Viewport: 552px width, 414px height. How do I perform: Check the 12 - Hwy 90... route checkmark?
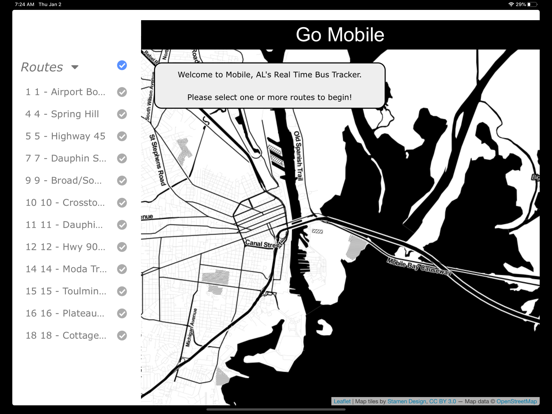pos(122,247)
